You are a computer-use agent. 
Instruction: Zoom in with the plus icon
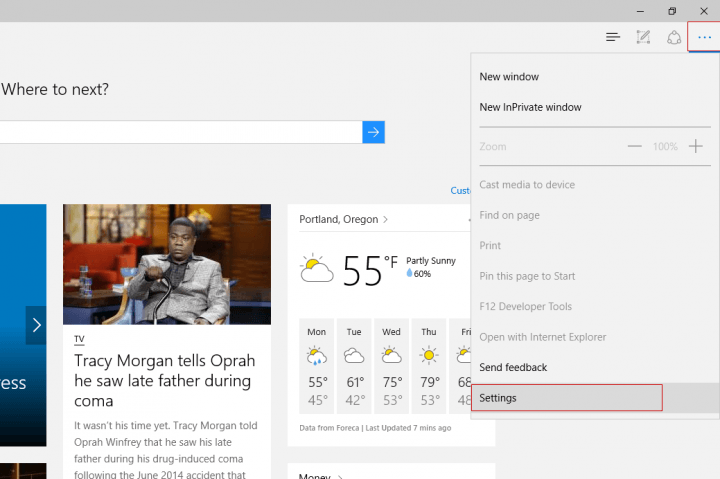tap(696, 146)
